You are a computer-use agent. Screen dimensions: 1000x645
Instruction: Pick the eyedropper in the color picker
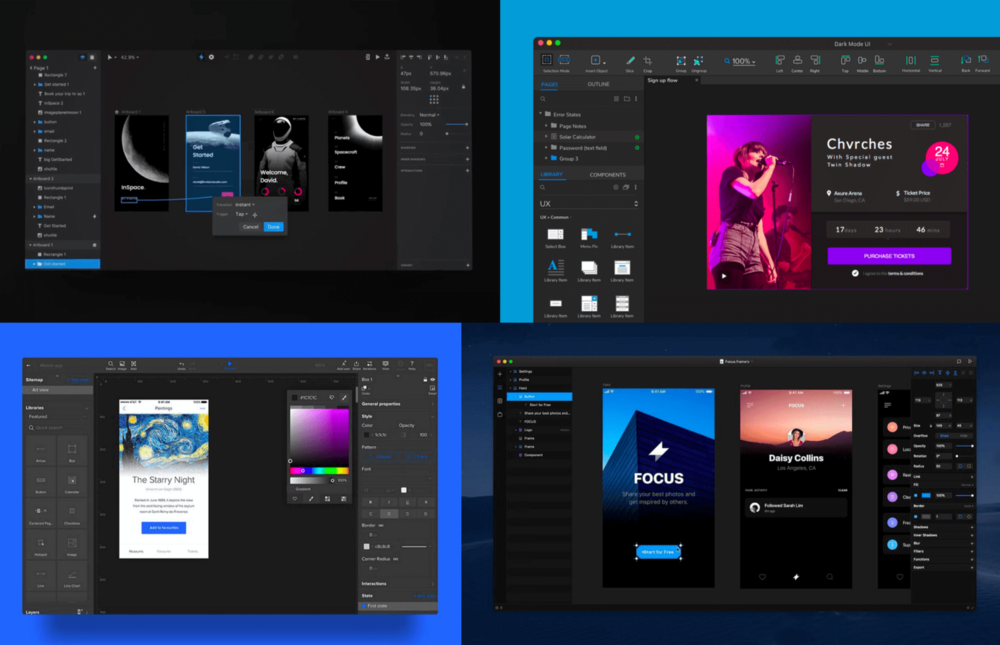[344, 397]
